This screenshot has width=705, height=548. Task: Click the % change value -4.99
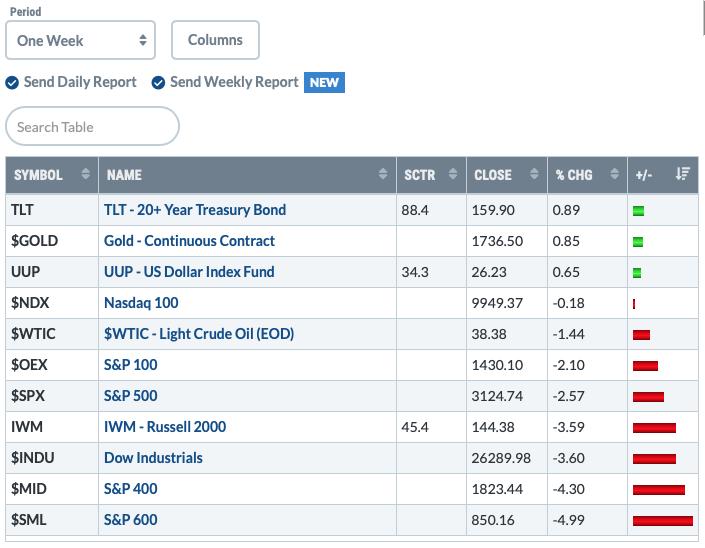[568, 520]
